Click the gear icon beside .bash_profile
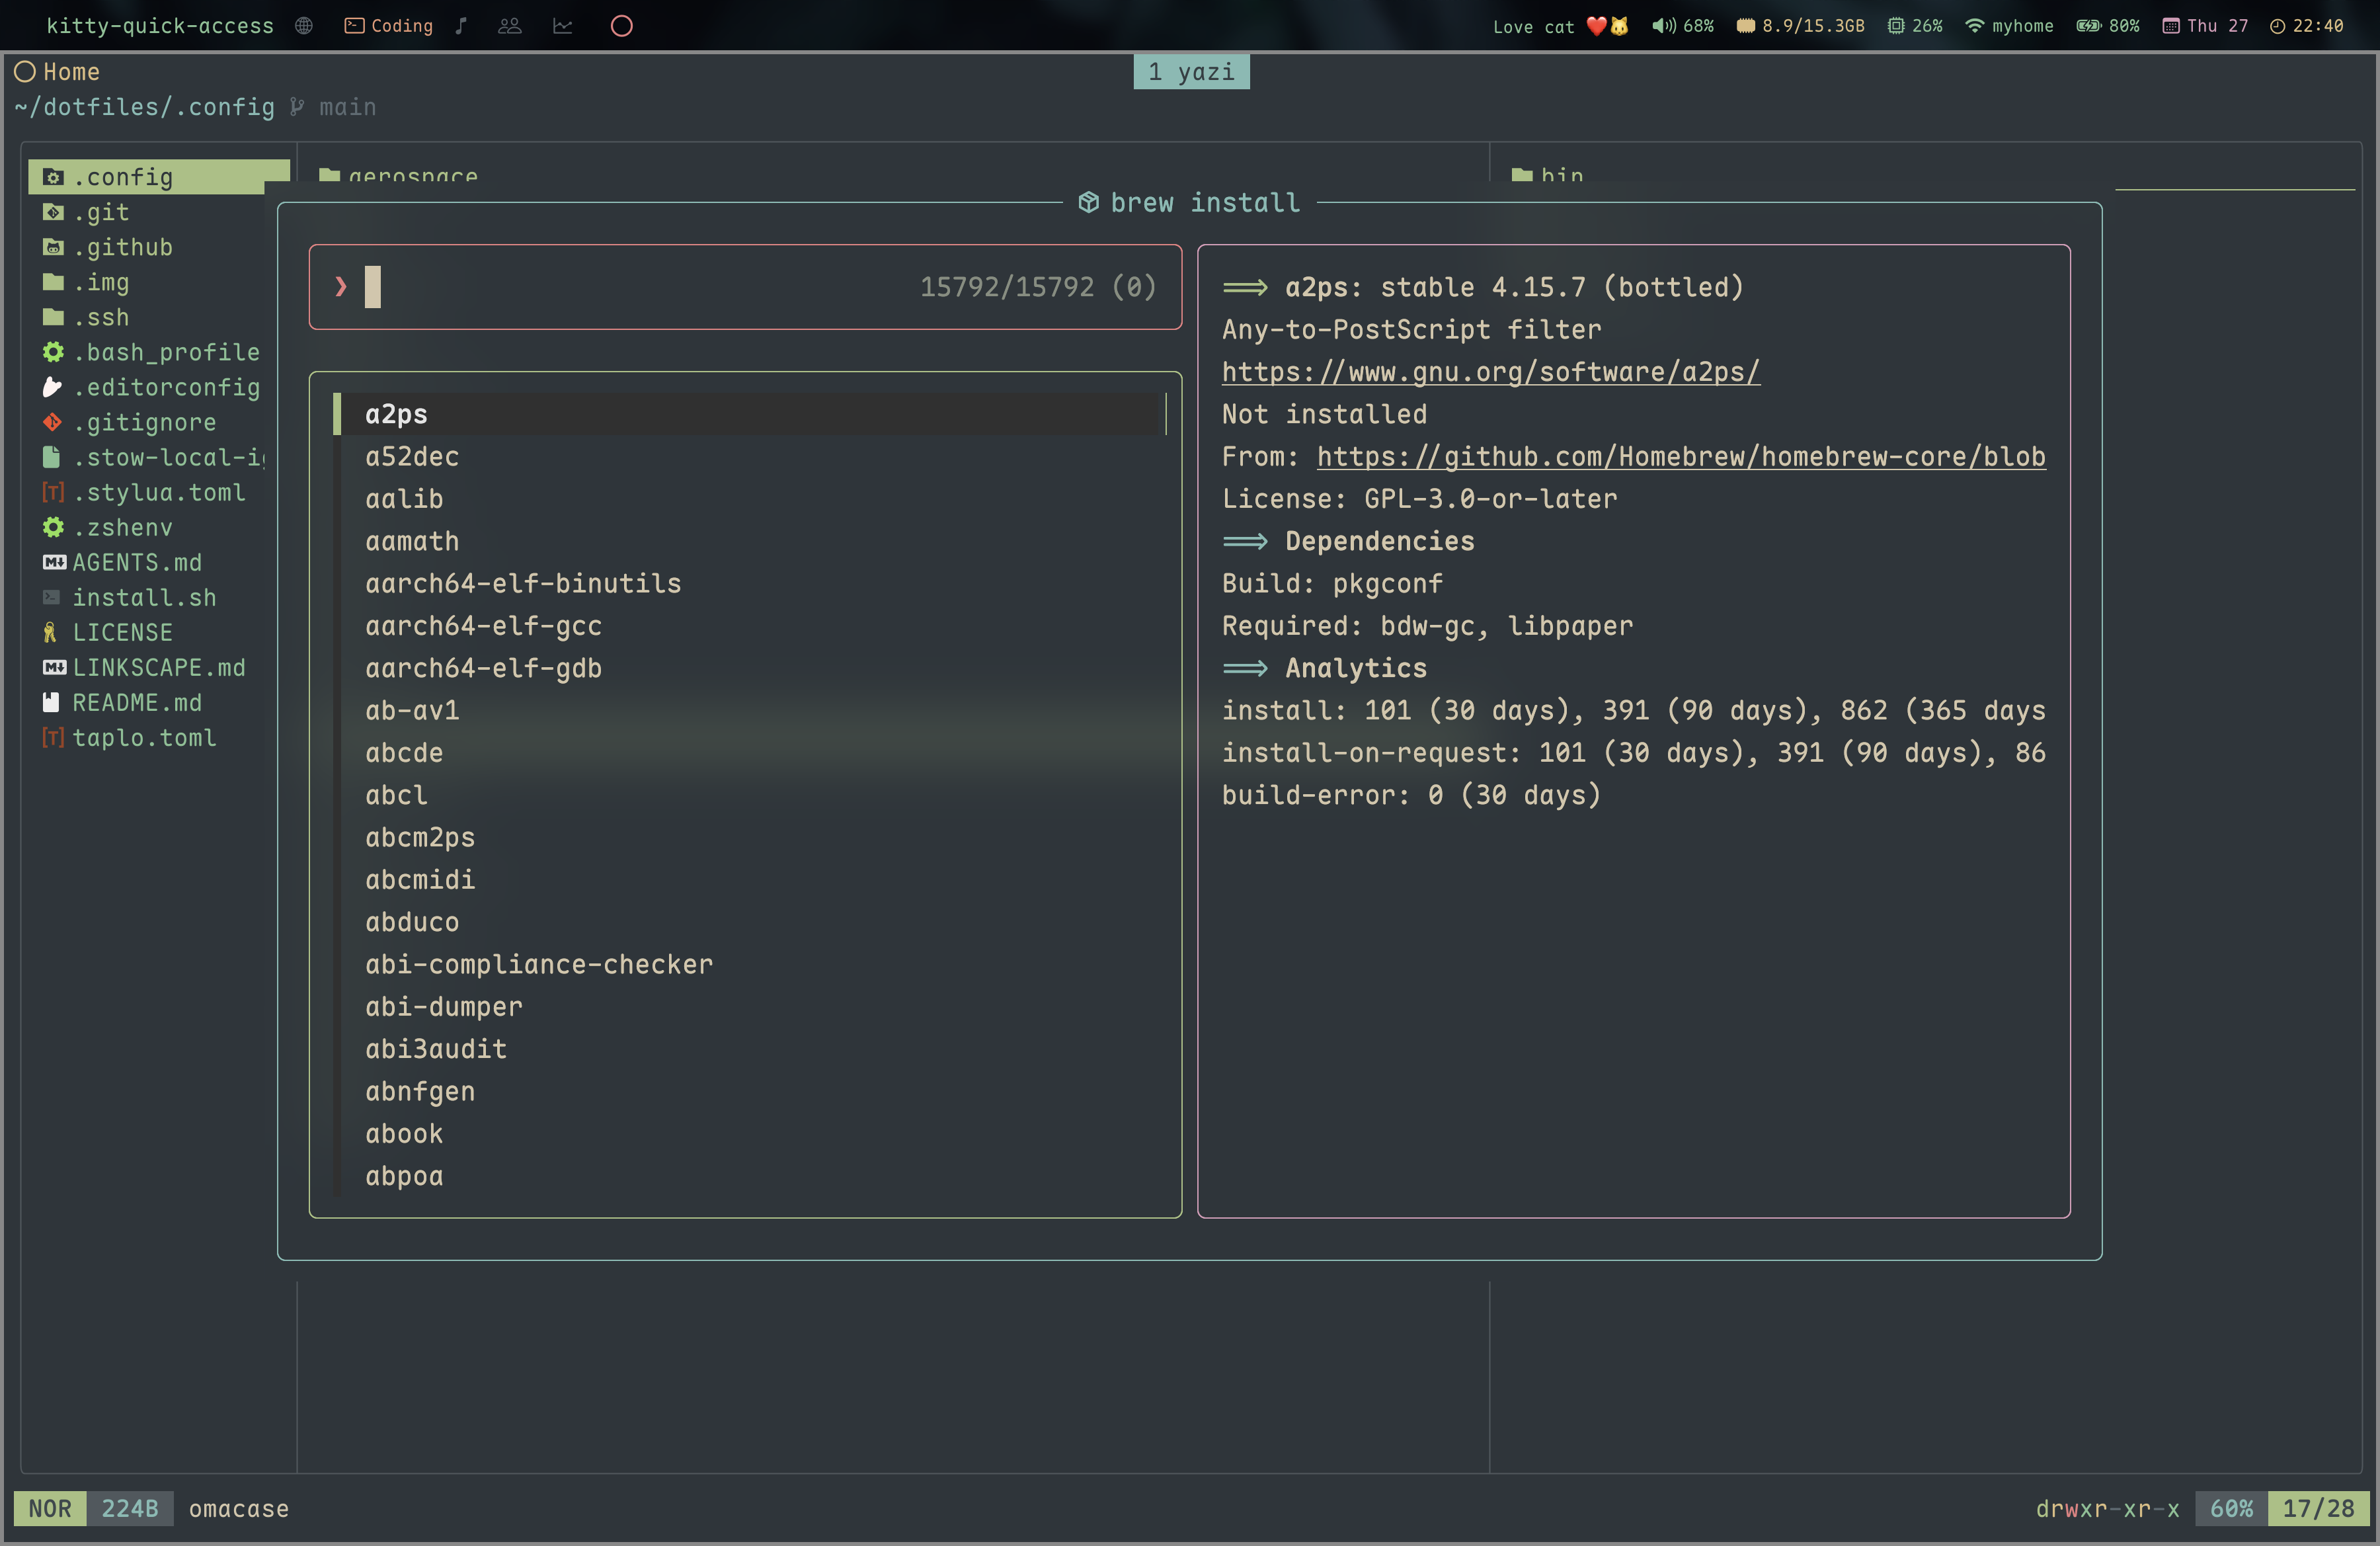 point(53,352)
